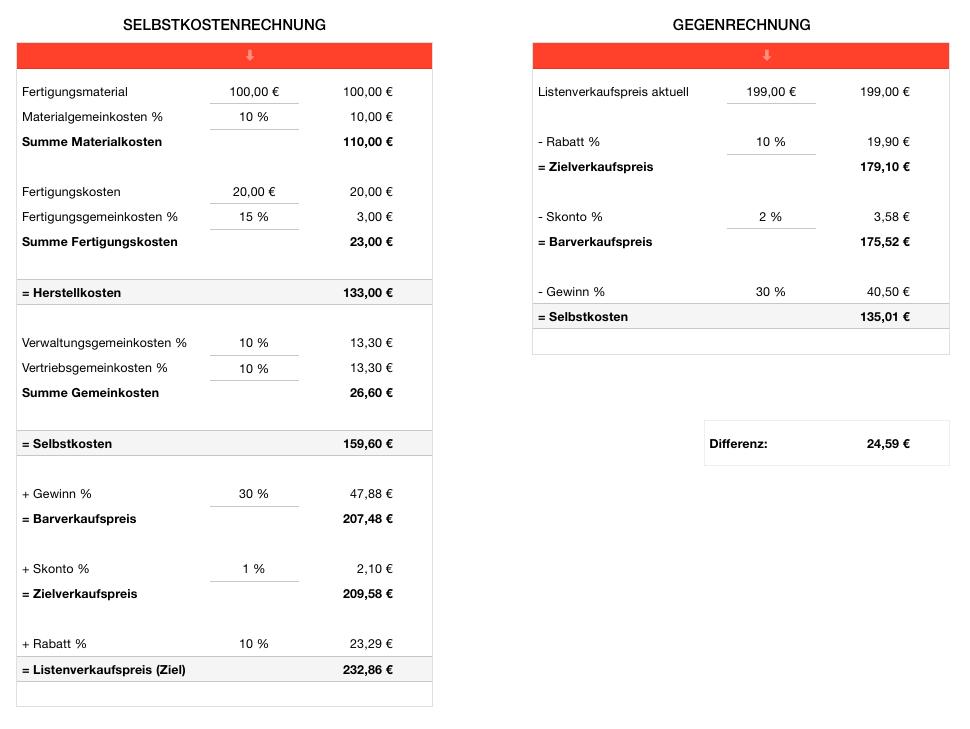Select the Verwaltungsgemeinkosten 10 % field
970x729 pixels.
coord(254,342)
